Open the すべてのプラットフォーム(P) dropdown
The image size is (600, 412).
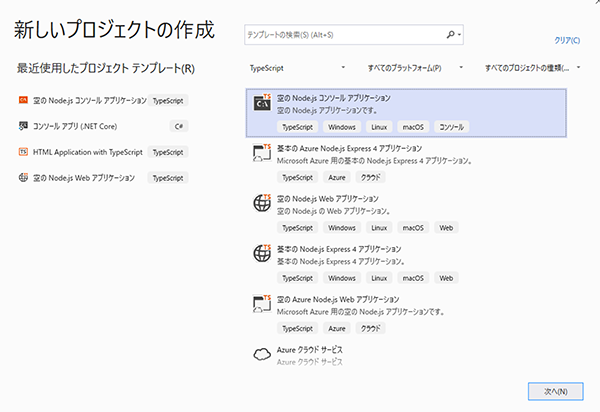[x=415, y=68]
